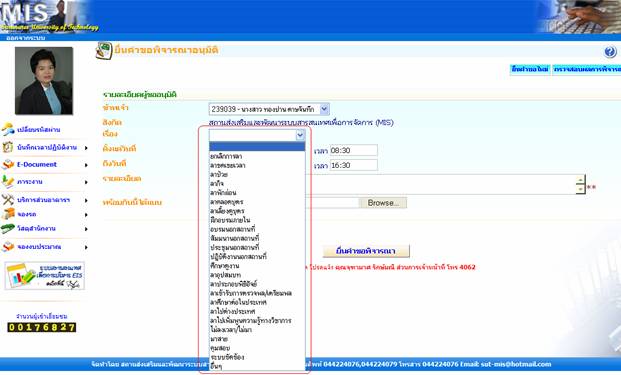Expand the จองรถ submenu arrow
Viewport: 621px width, 375px height.
[x=86, y=215]
